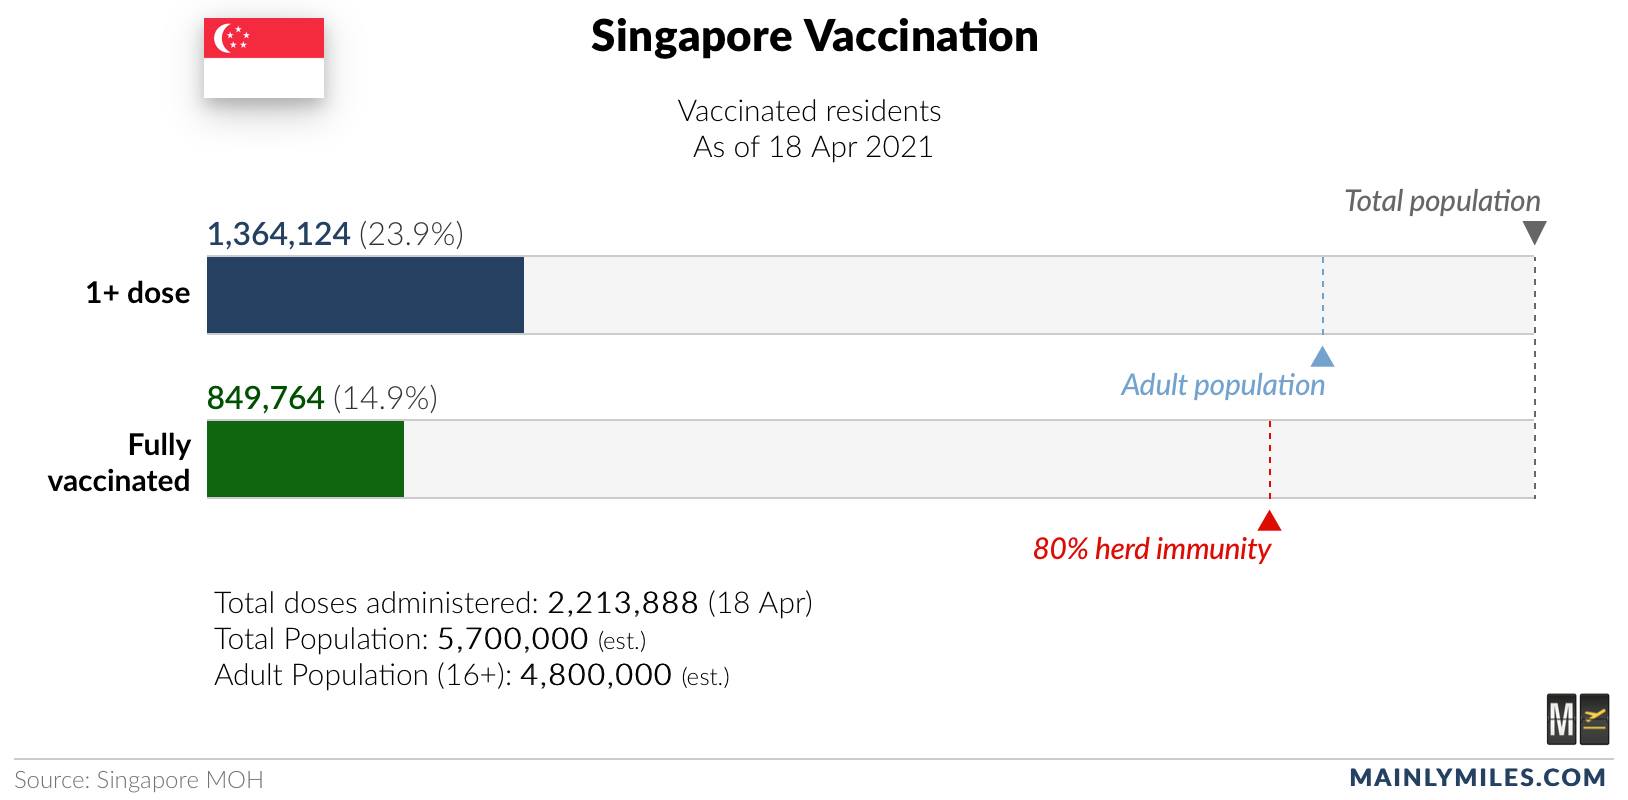Click the Singapore Vaccination title
This screenshot has height=800, width=1628.
(814, 37)
